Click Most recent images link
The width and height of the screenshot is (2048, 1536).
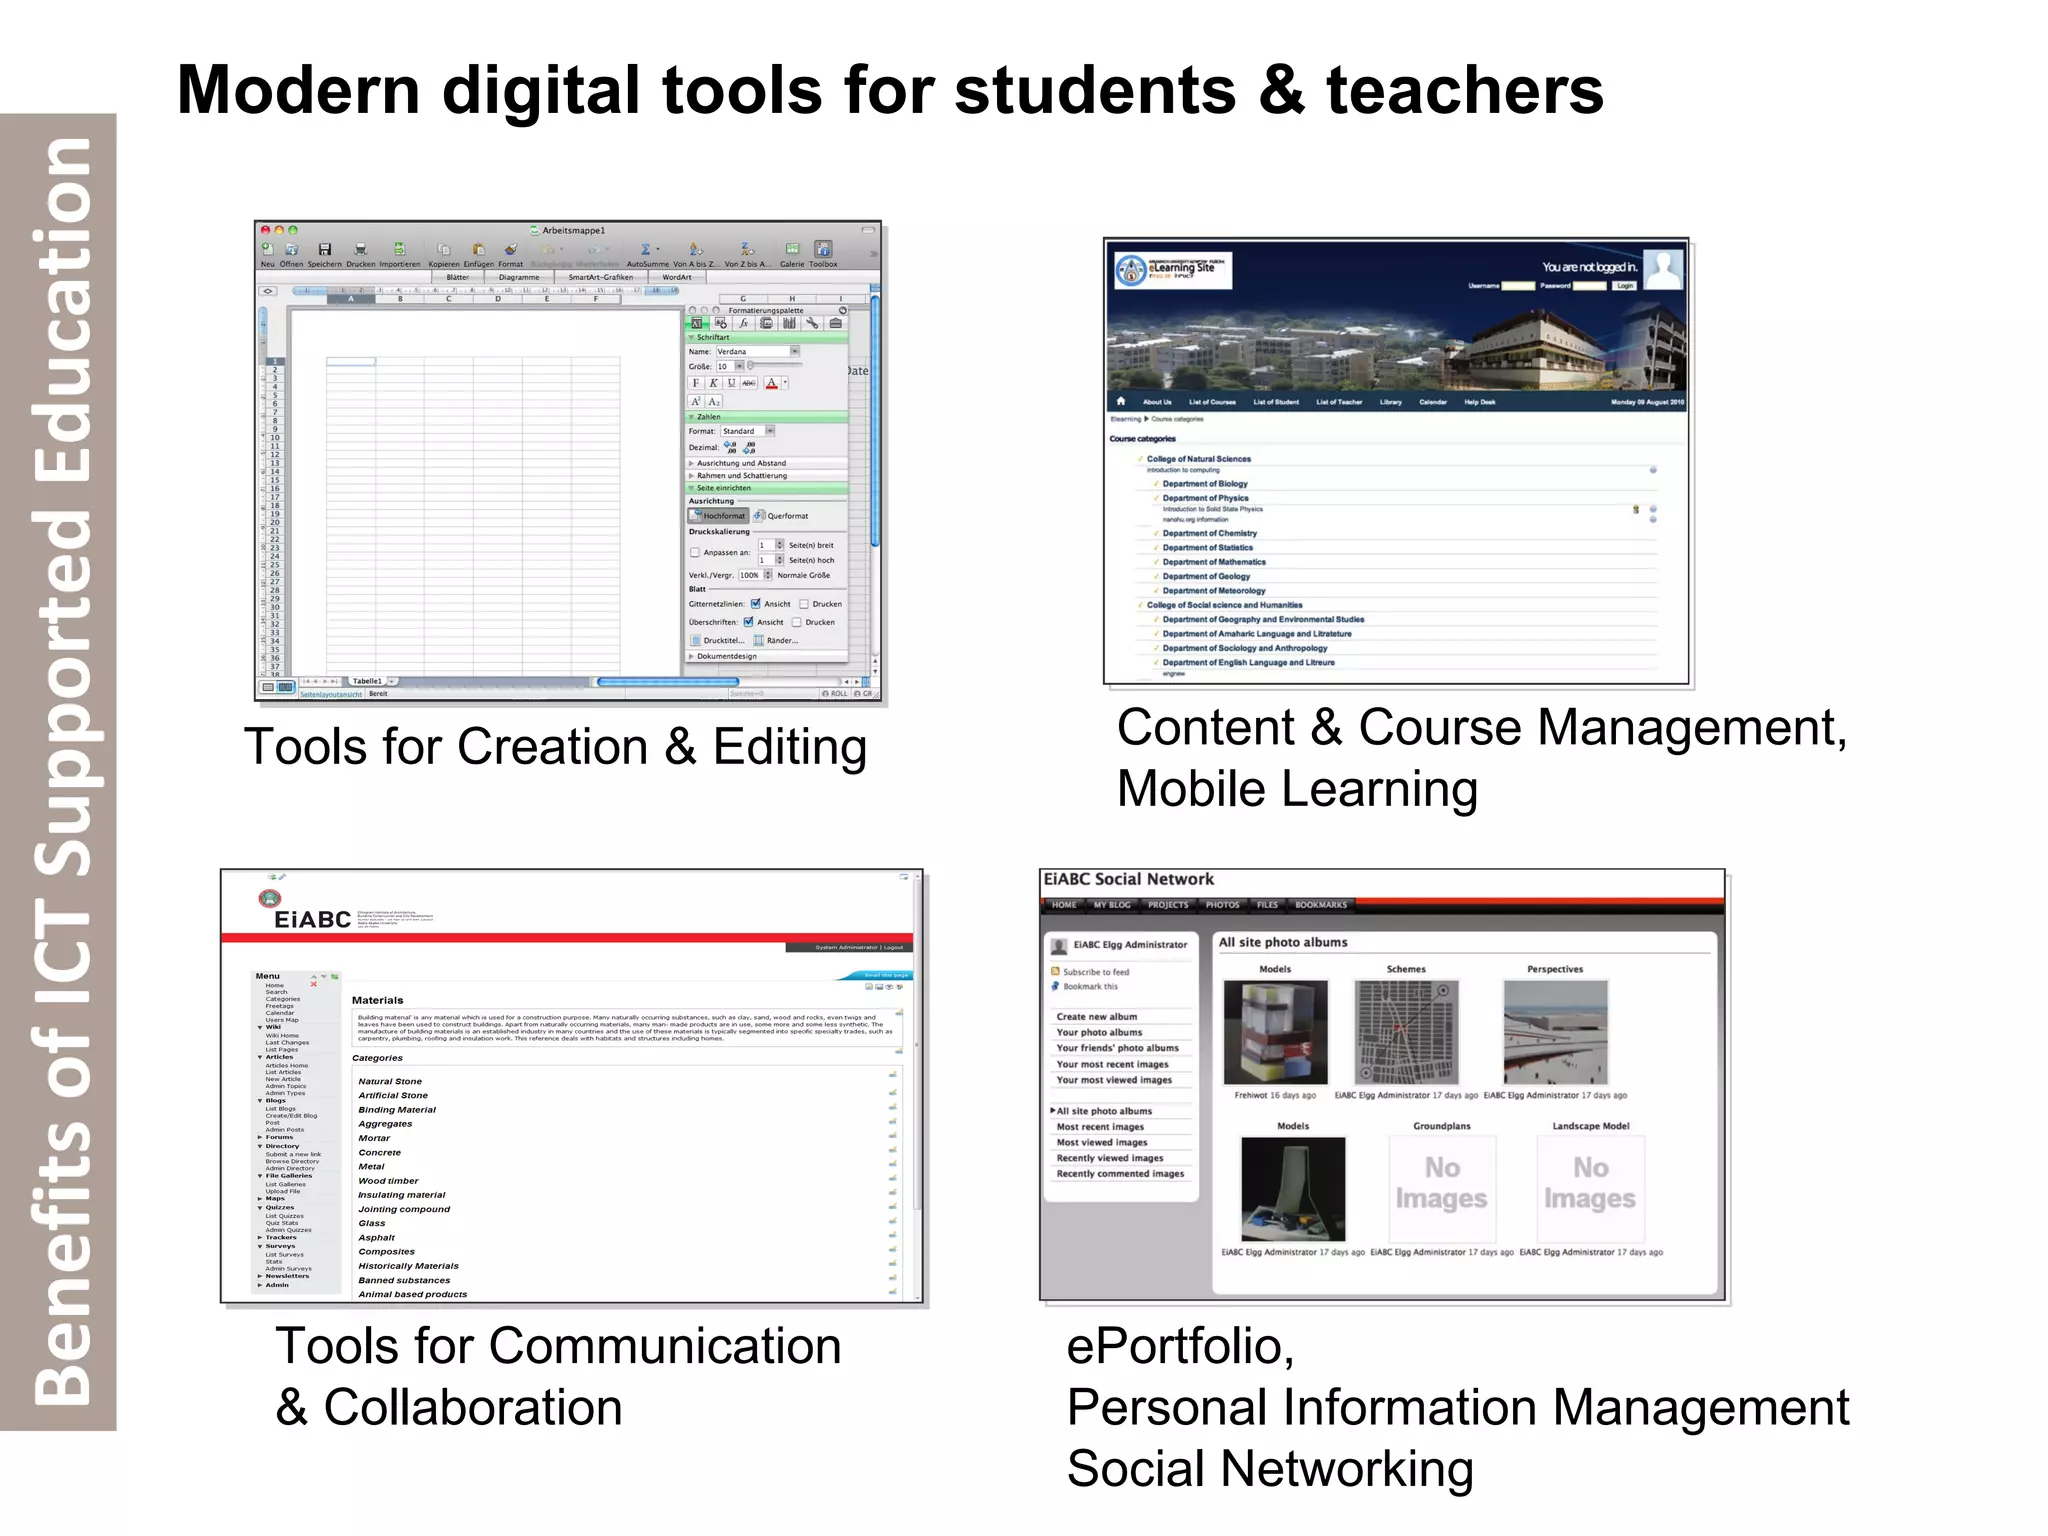point(1100,1127)
